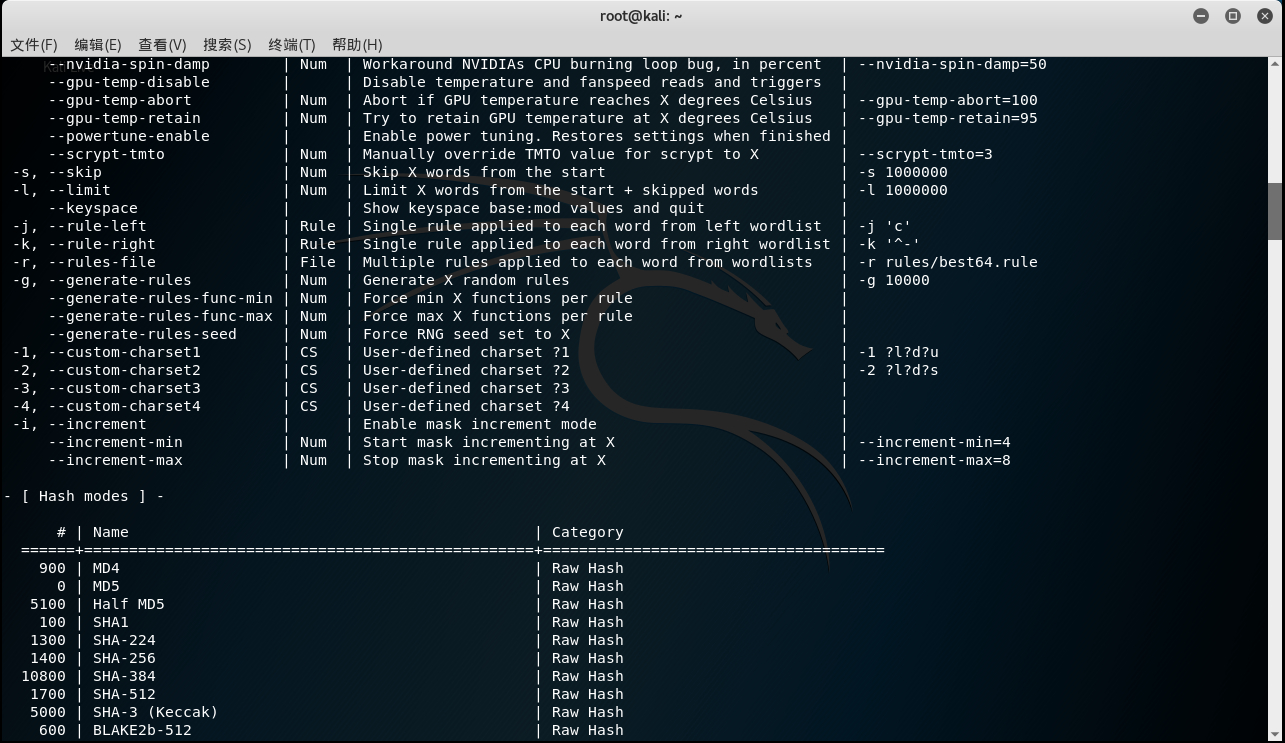Open the 终端(T) menu

[x=292, y=44]
